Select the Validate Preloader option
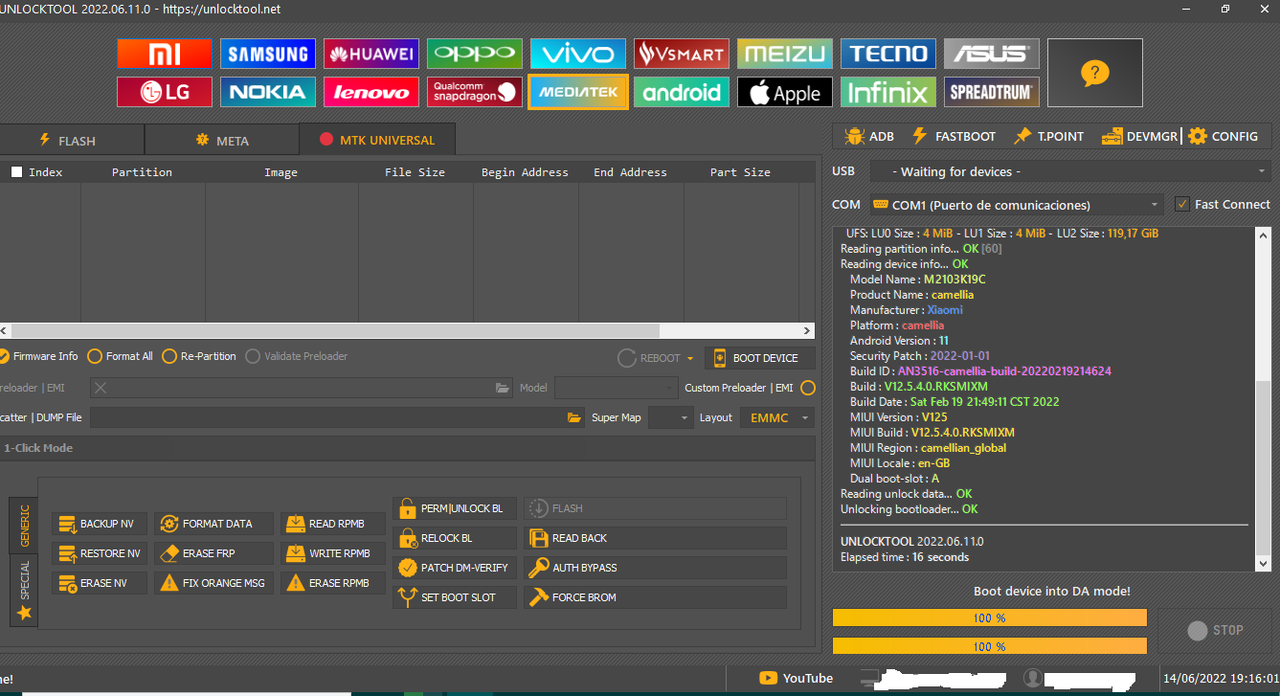 297,356
